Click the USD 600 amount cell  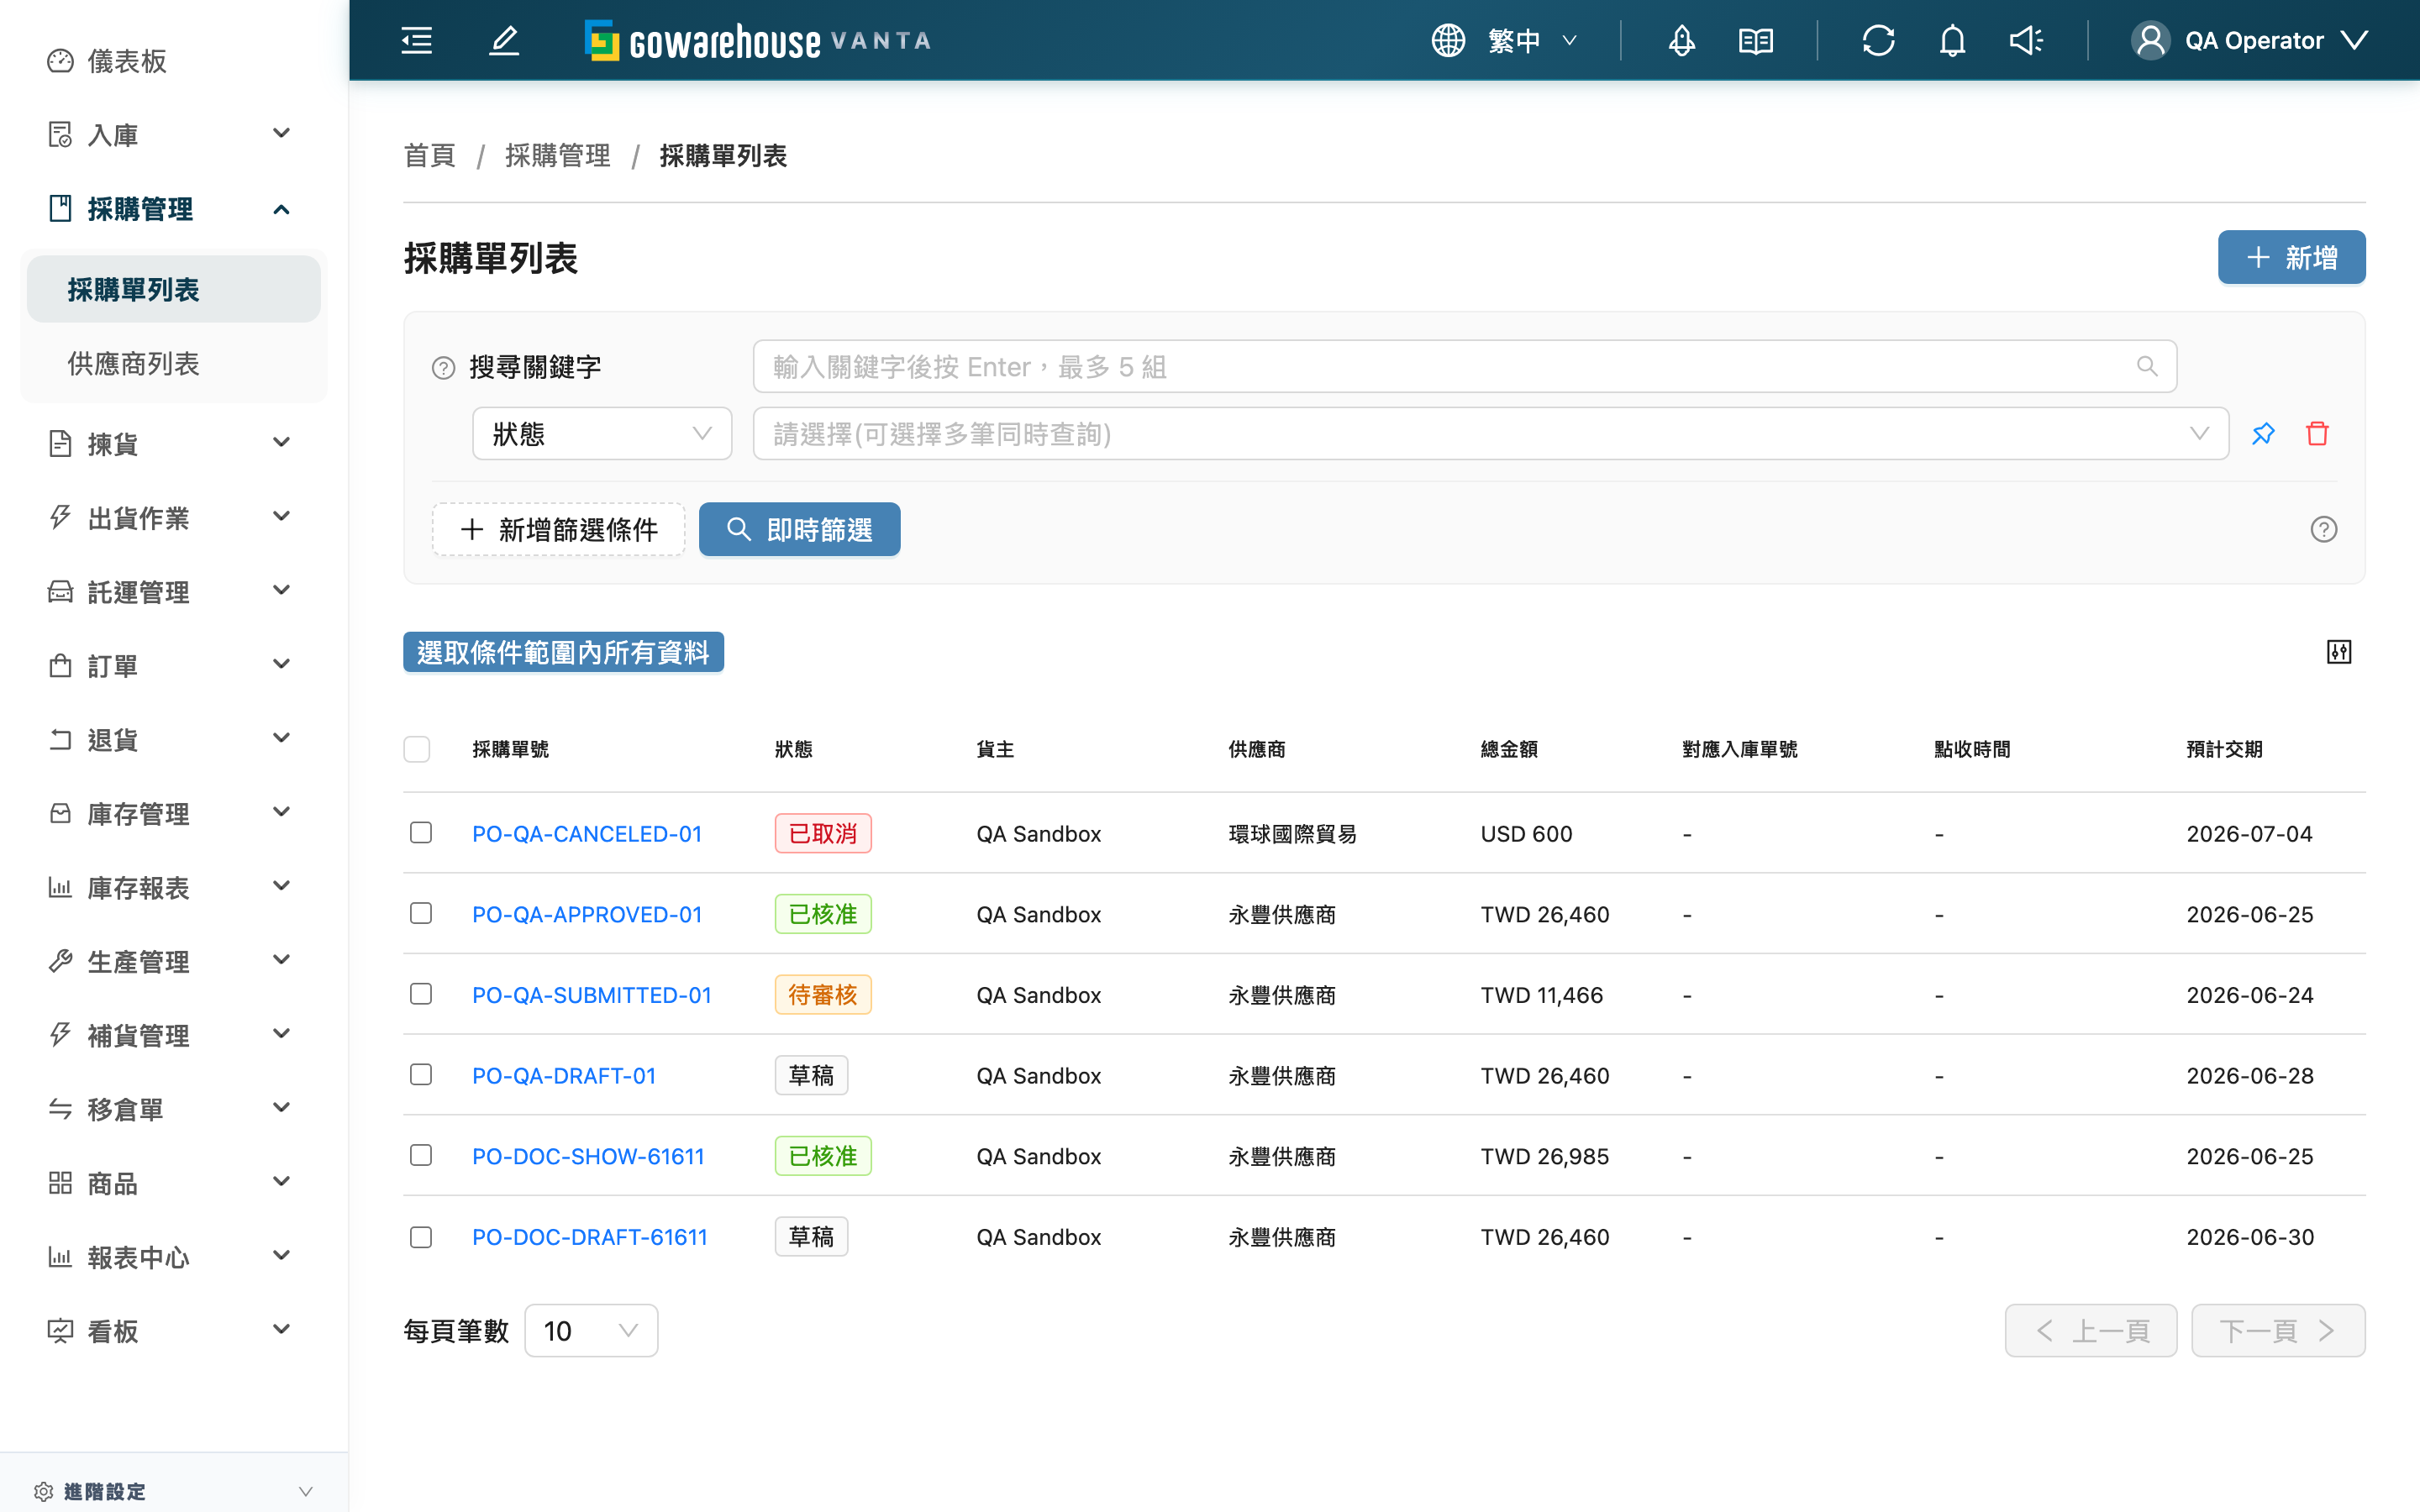1526,834
